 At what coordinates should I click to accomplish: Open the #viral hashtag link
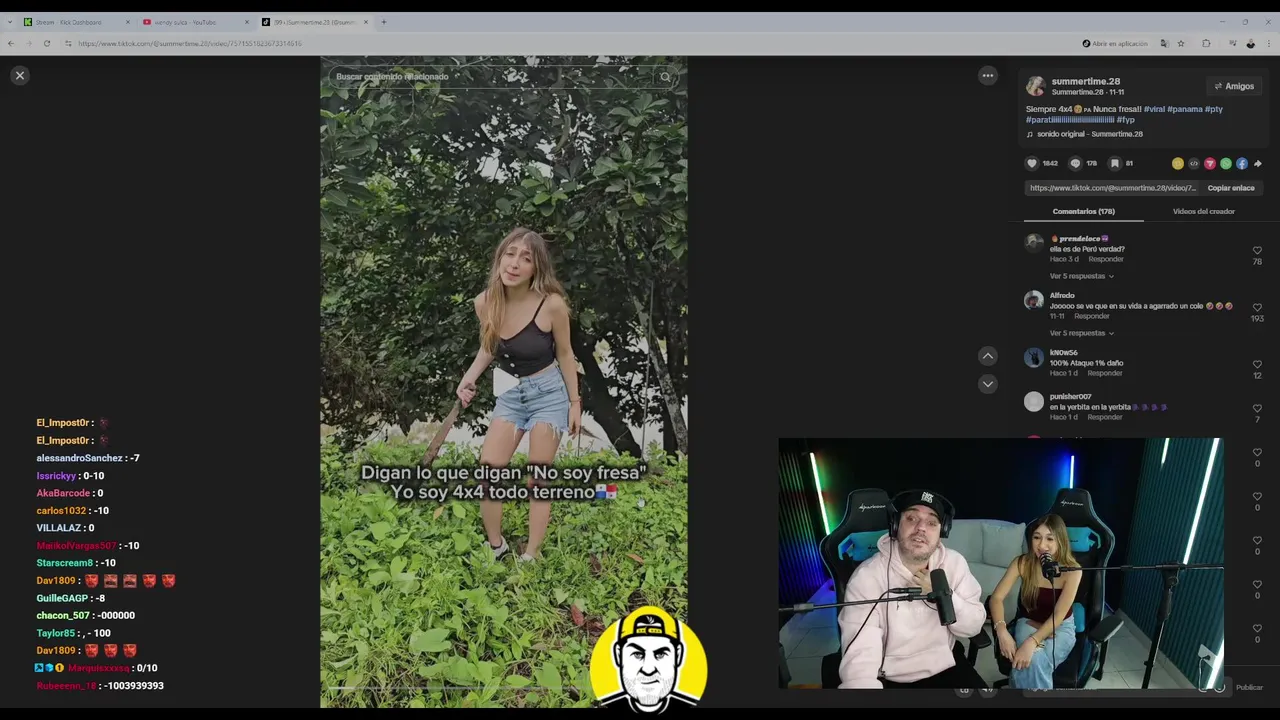tap(1154, 109)
